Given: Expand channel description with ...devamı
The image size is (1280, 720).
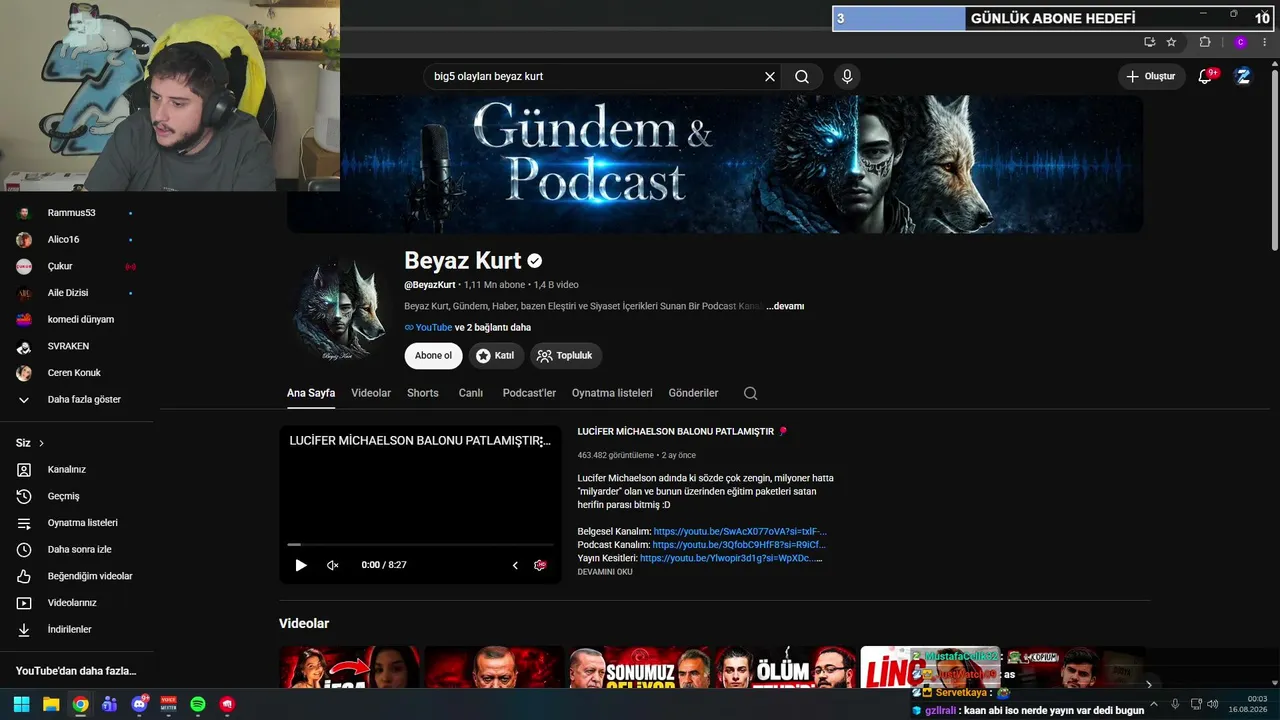Looking at the screenshot, I should 785,306.
